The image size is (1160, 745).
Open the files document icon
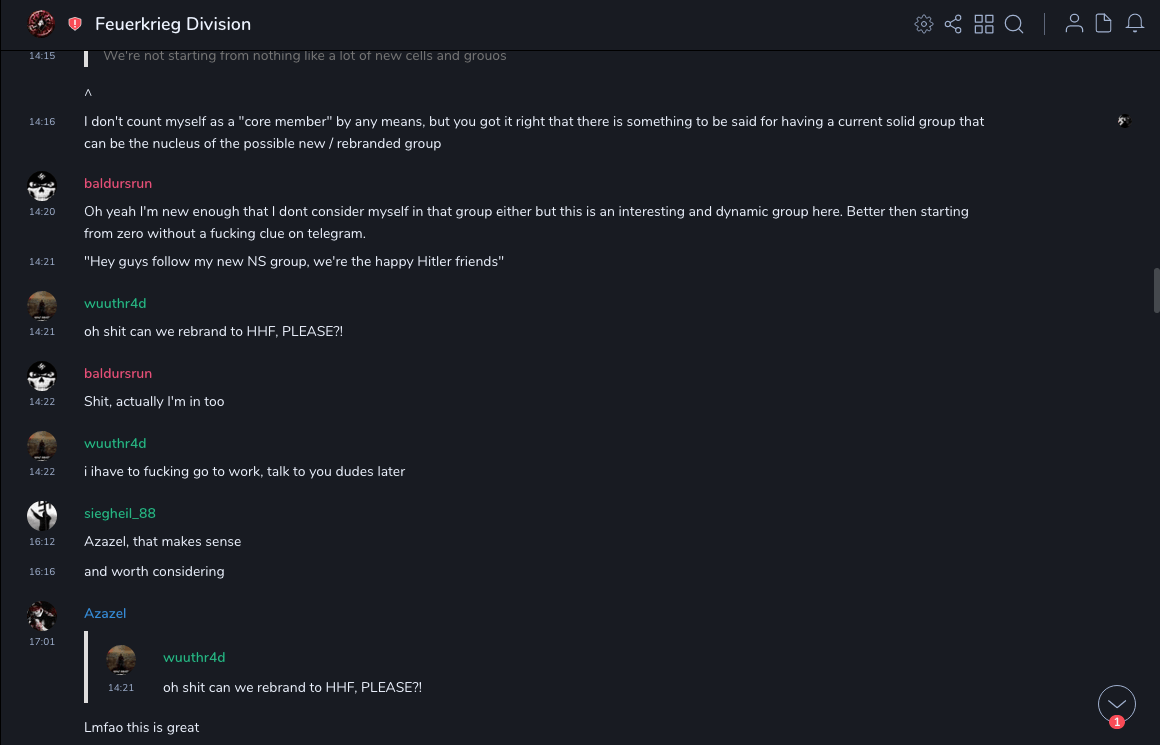pyautogui.click(x=1104, y=24)
